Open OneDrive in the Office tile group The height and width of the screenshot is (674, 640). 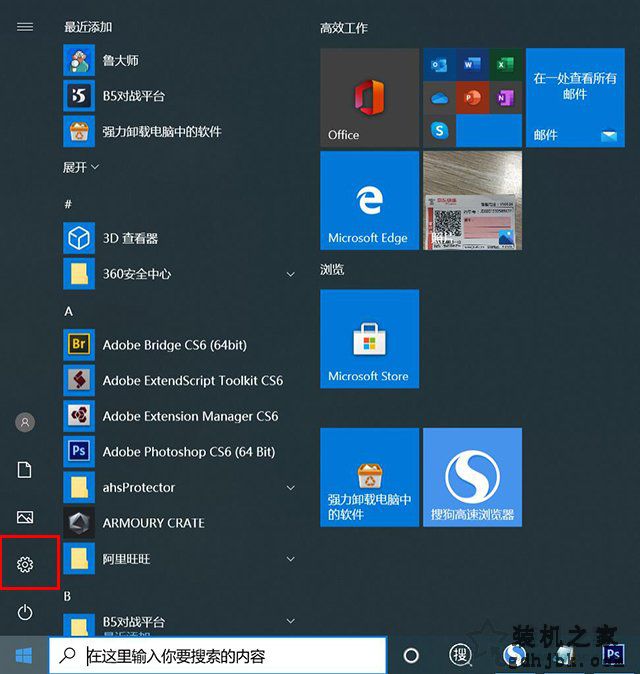[439, 98]
